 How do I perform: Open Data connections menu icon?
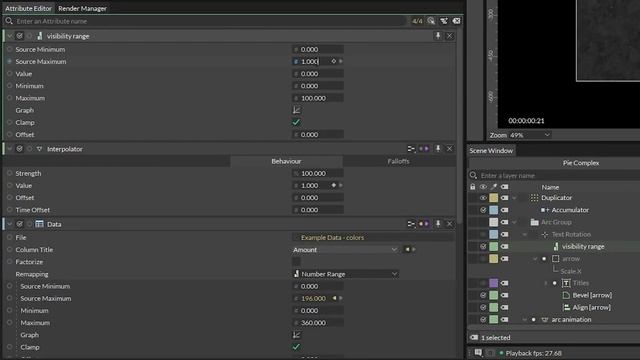click(x=411, y=224)
